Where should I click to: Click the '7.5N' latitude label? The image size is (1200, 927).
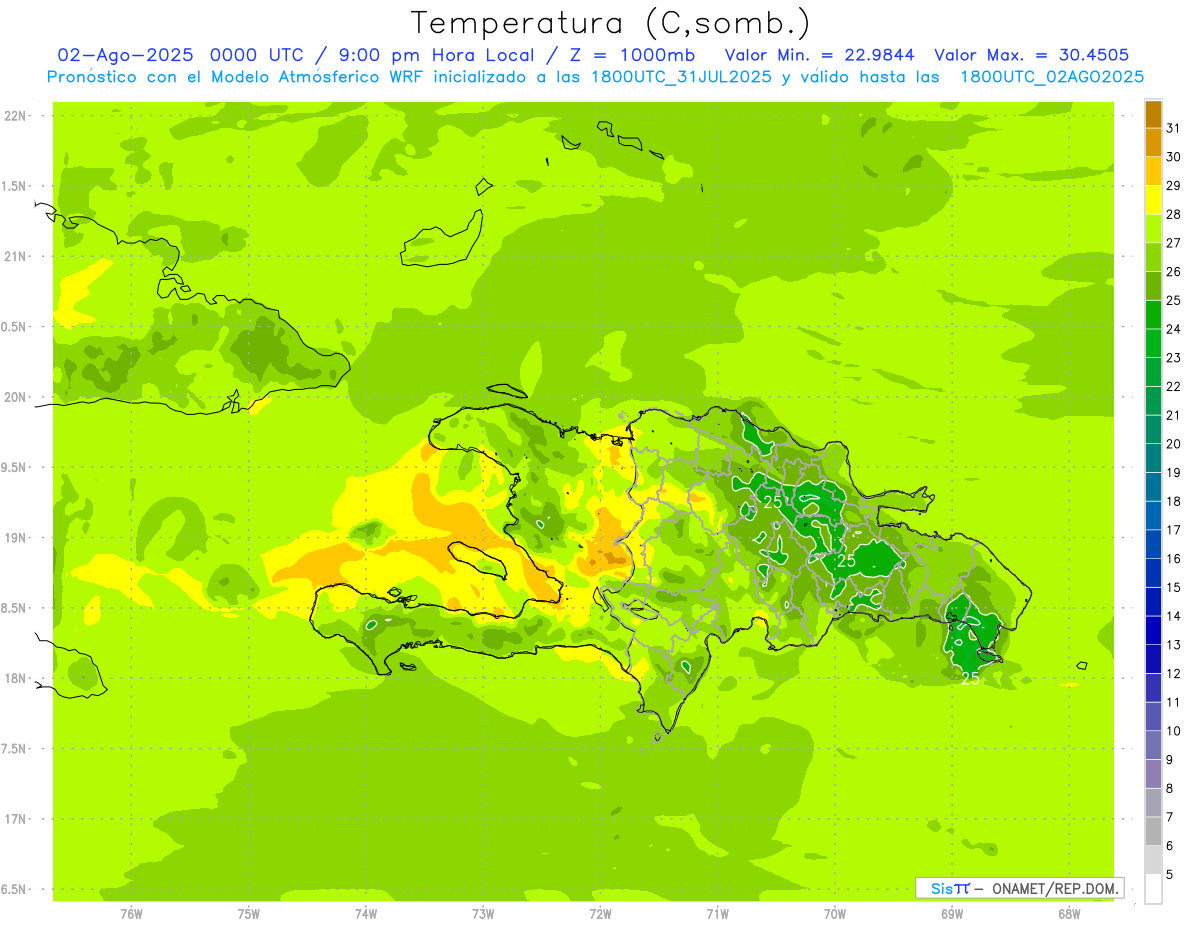tap(15, 749)
